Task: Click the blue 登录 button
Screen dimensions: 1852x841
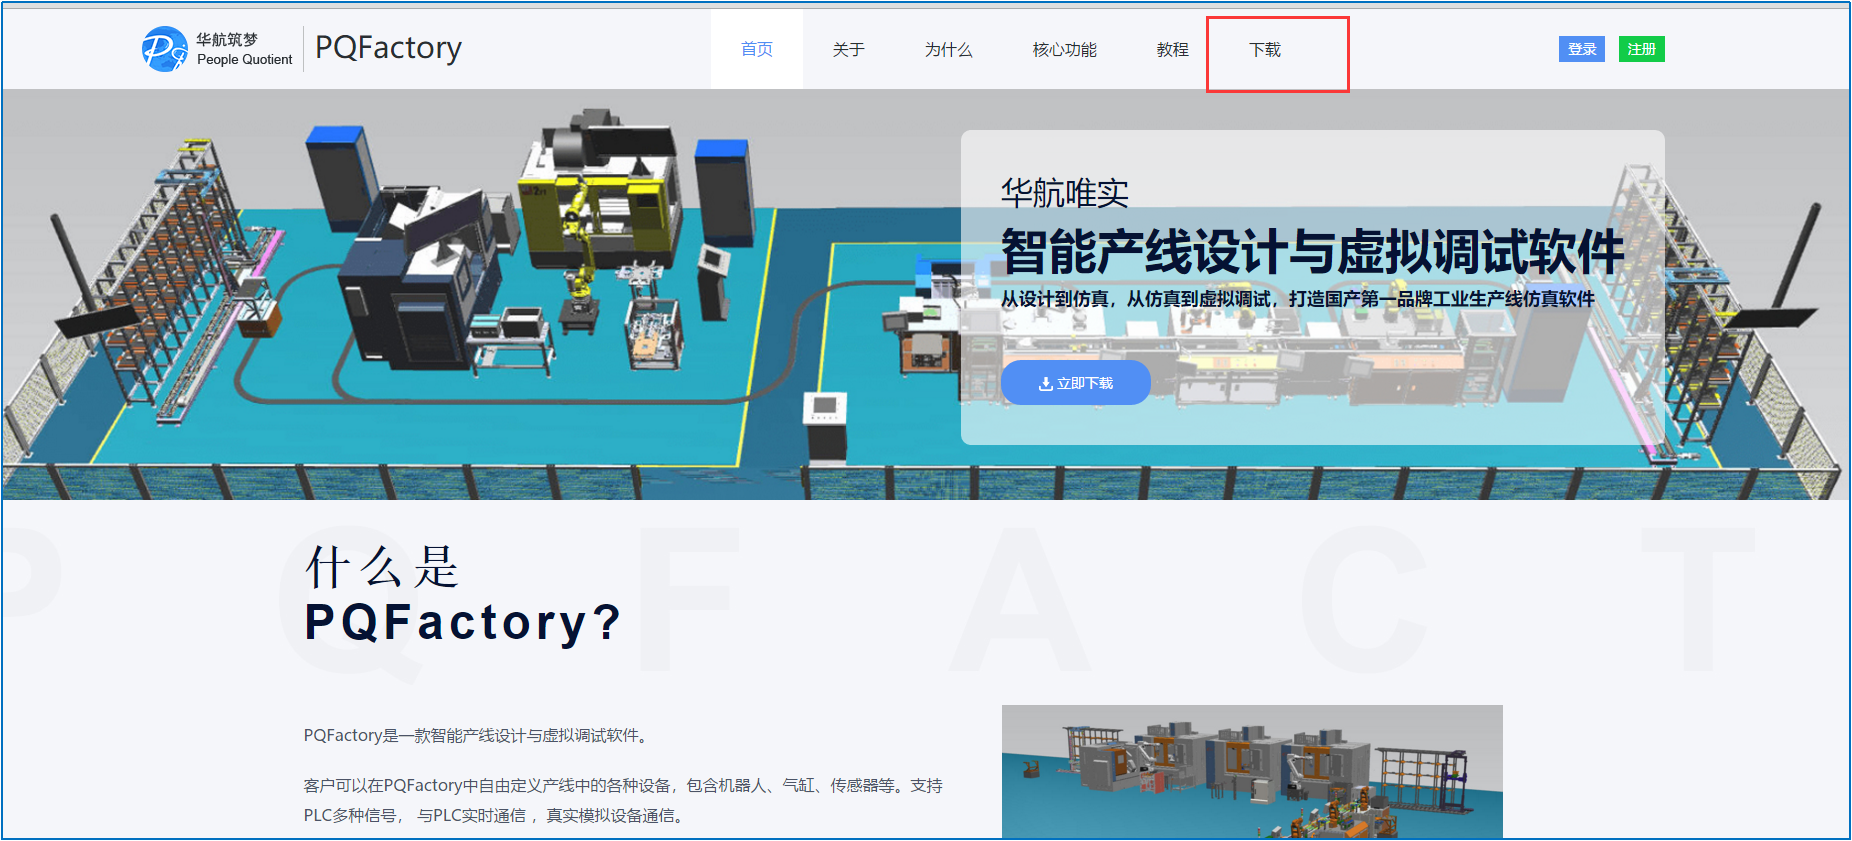Action: tap(1582, 49)
